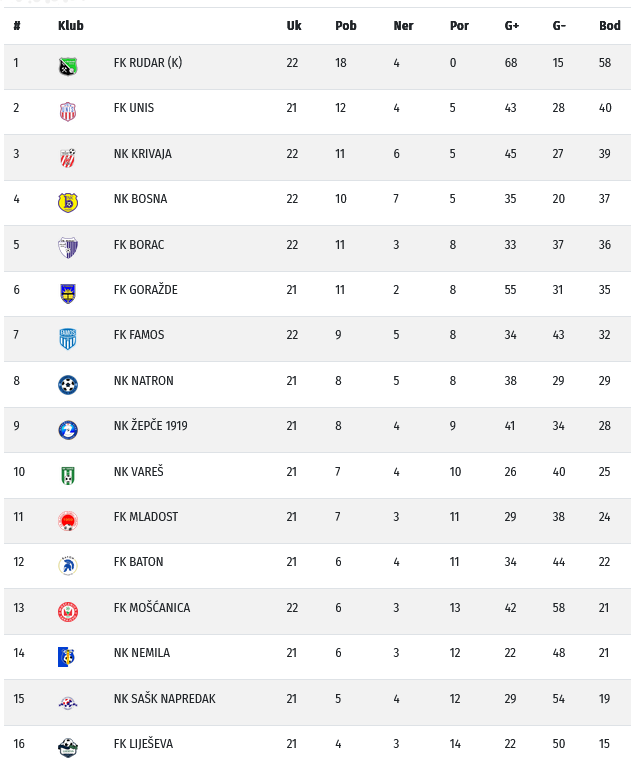Open the FK Baton team name
631x772 pixels.
pos(138,562)
